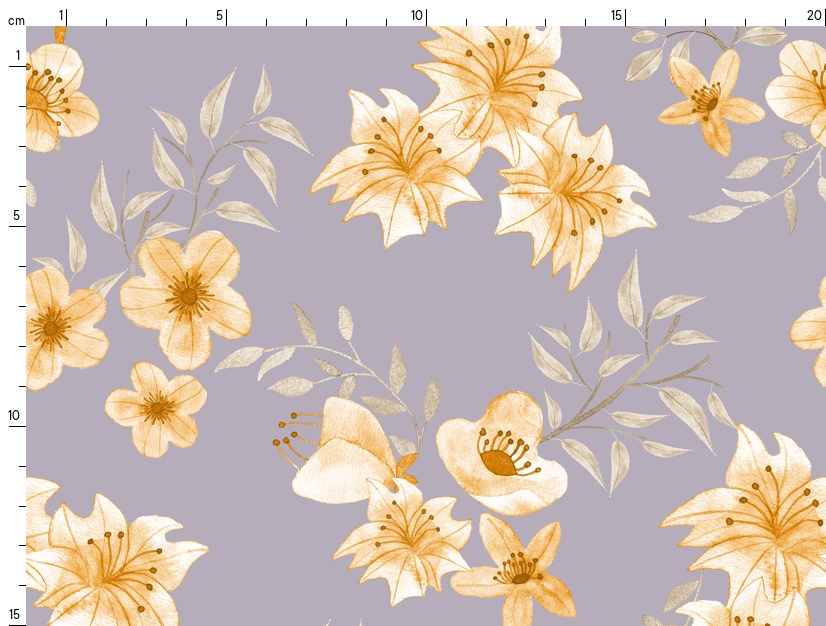Click the 'cm' unit label on ruler
Viewport: 826px width, 626px height.
pyautogui.click(x=15, y=21)
